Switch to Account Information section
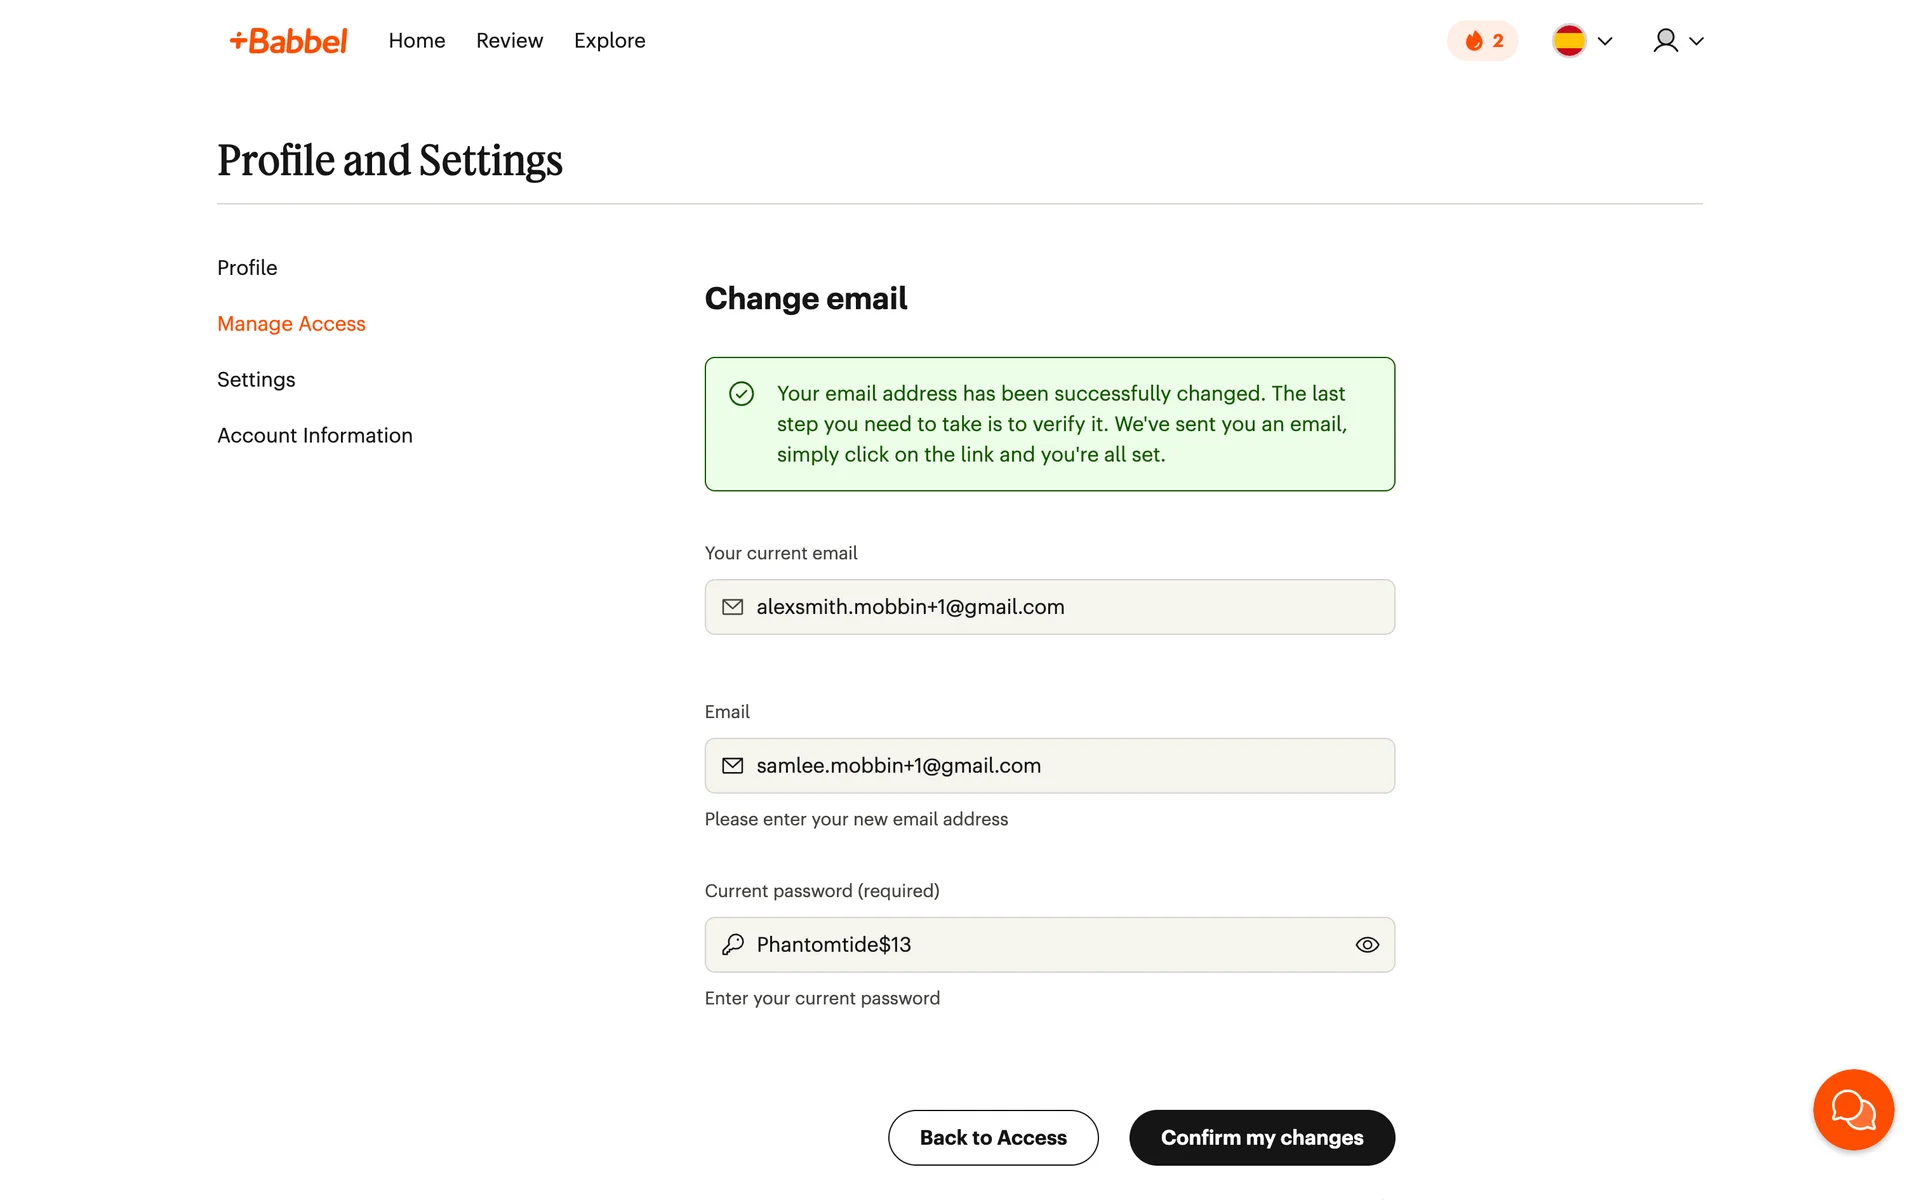1920x1200 pixels. click(314, 436)
